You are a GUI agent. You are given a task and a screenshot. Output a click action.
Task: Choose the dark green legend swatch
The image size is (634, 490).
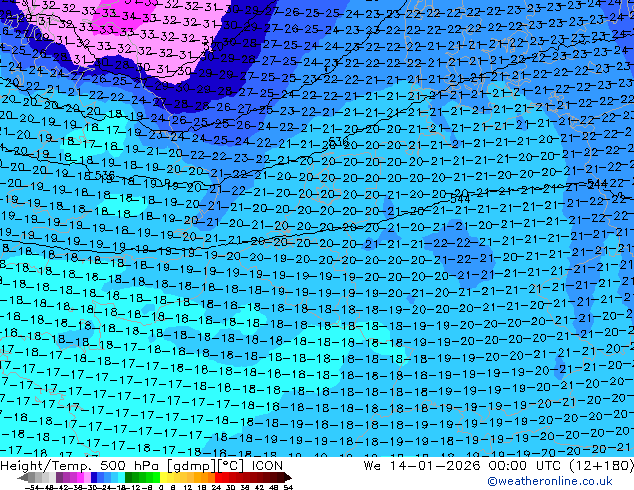click(x=129, y=478)
